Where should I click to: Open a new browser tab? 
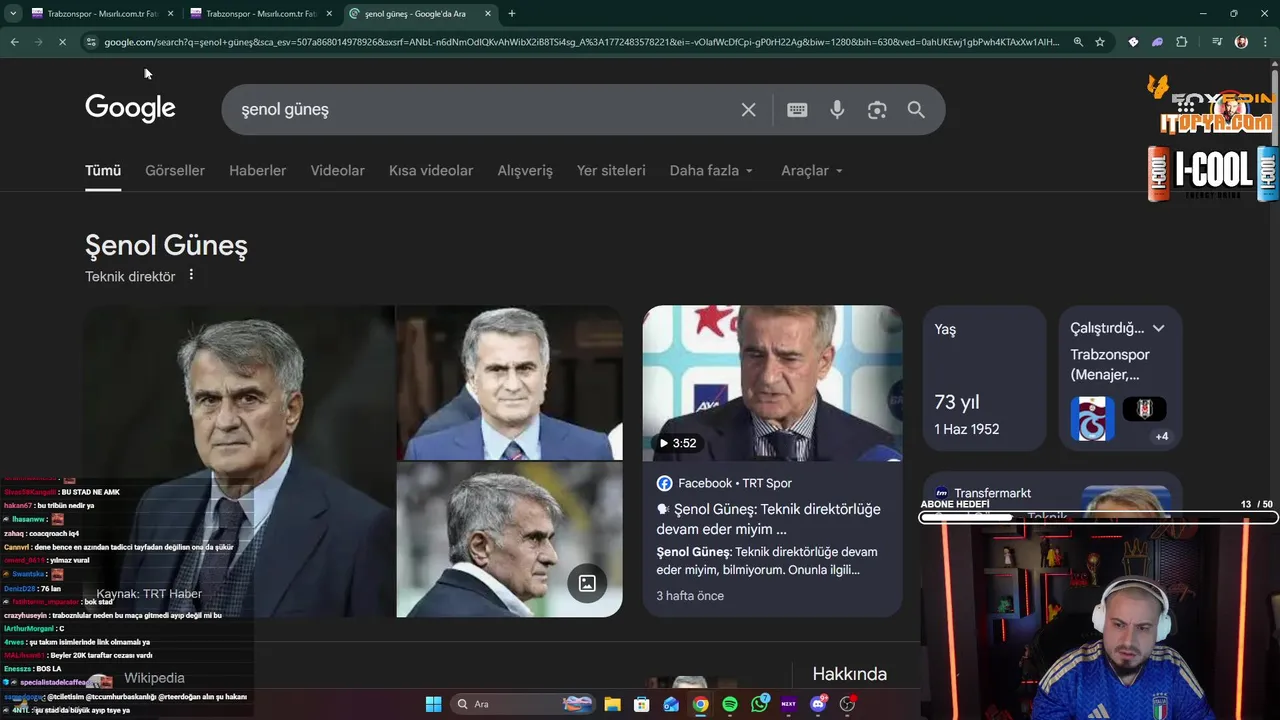[x=512, y=13]
